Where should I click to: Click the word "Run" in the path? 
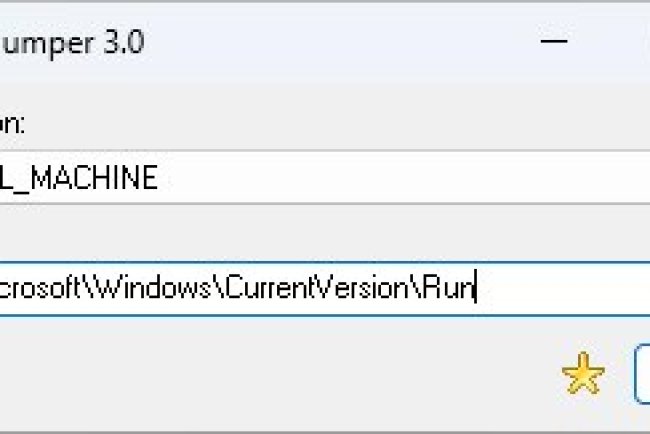448,288
